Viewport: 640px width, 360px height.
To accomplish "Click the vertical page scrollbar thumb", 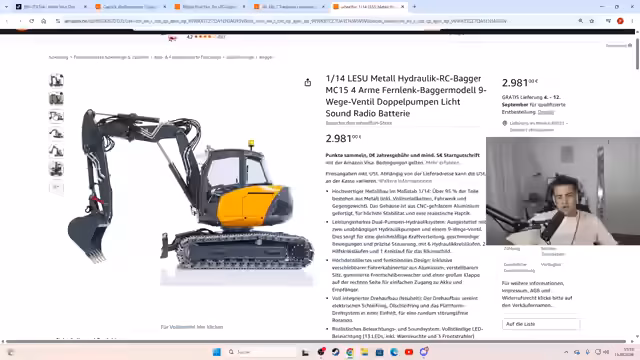I will (637, 53).
